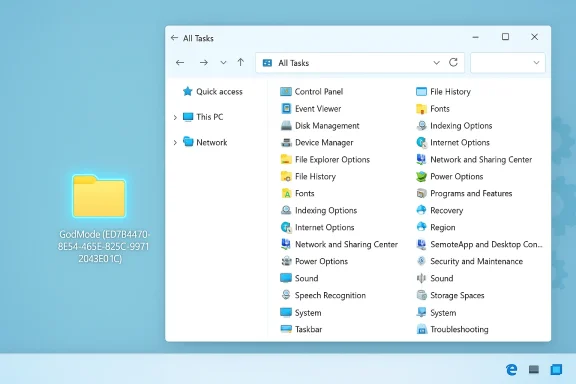
Task: Open the Disk Management icon
Action: click(x=286, y=126)
